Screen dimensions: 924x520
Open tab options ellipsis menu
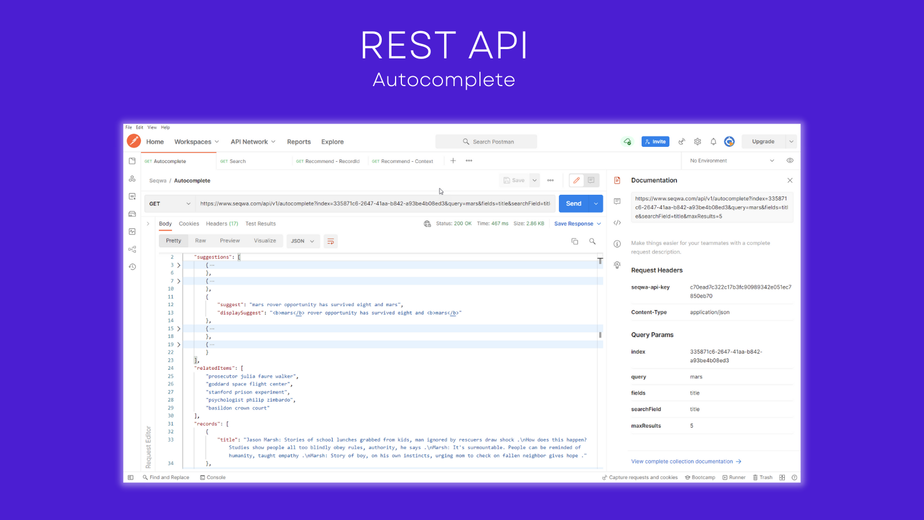[469, 160]
